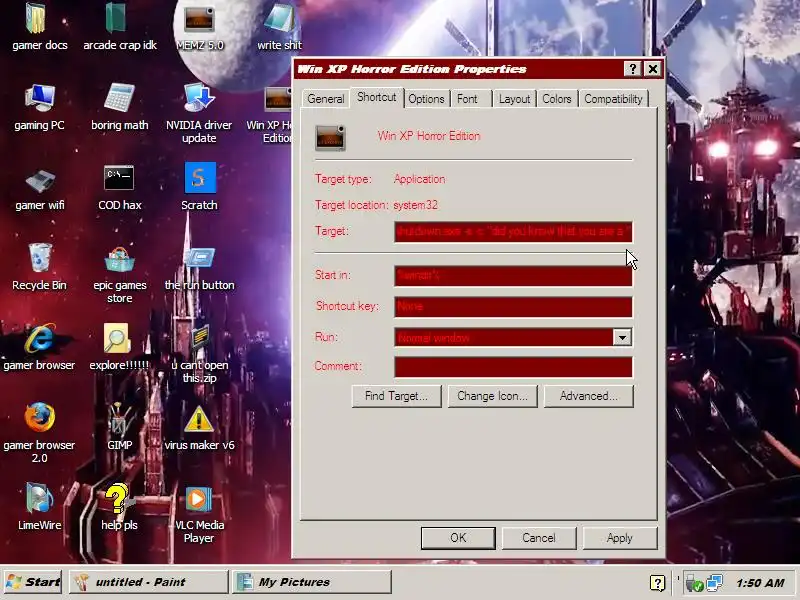The image size is (800, 600).
Task: Click the Find Target button
Action: pos(396,396)
